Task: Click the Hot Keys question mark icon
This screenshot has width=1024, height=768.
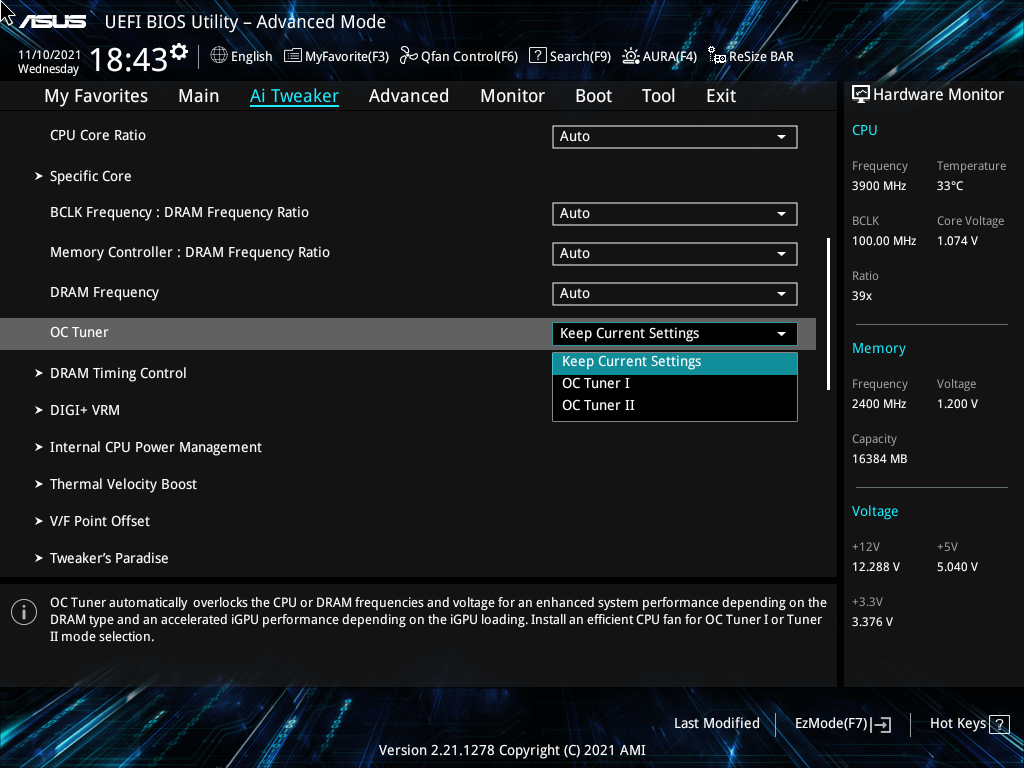Action: [999, 724]
